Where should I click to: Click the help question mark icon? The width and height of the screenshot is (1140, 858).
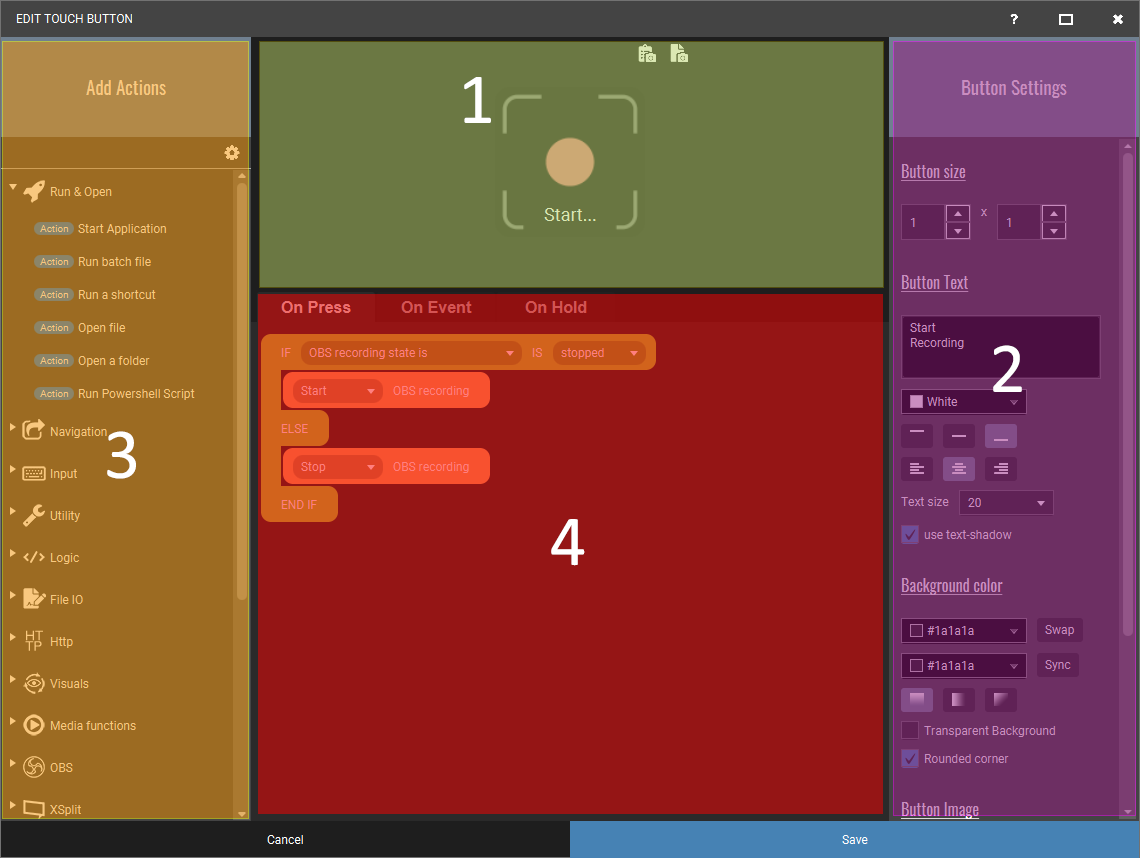[x=1014, y=19]
